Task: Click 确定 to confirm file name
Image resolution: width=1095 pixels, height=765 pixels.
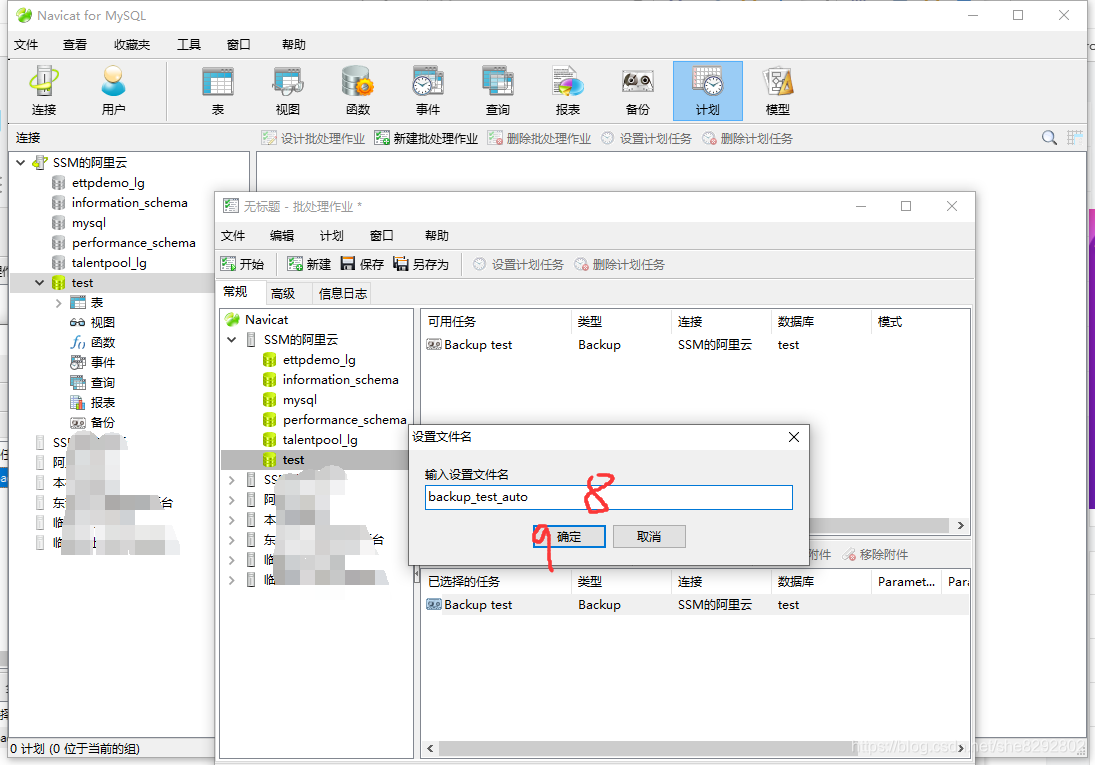Action: point(569,537)
